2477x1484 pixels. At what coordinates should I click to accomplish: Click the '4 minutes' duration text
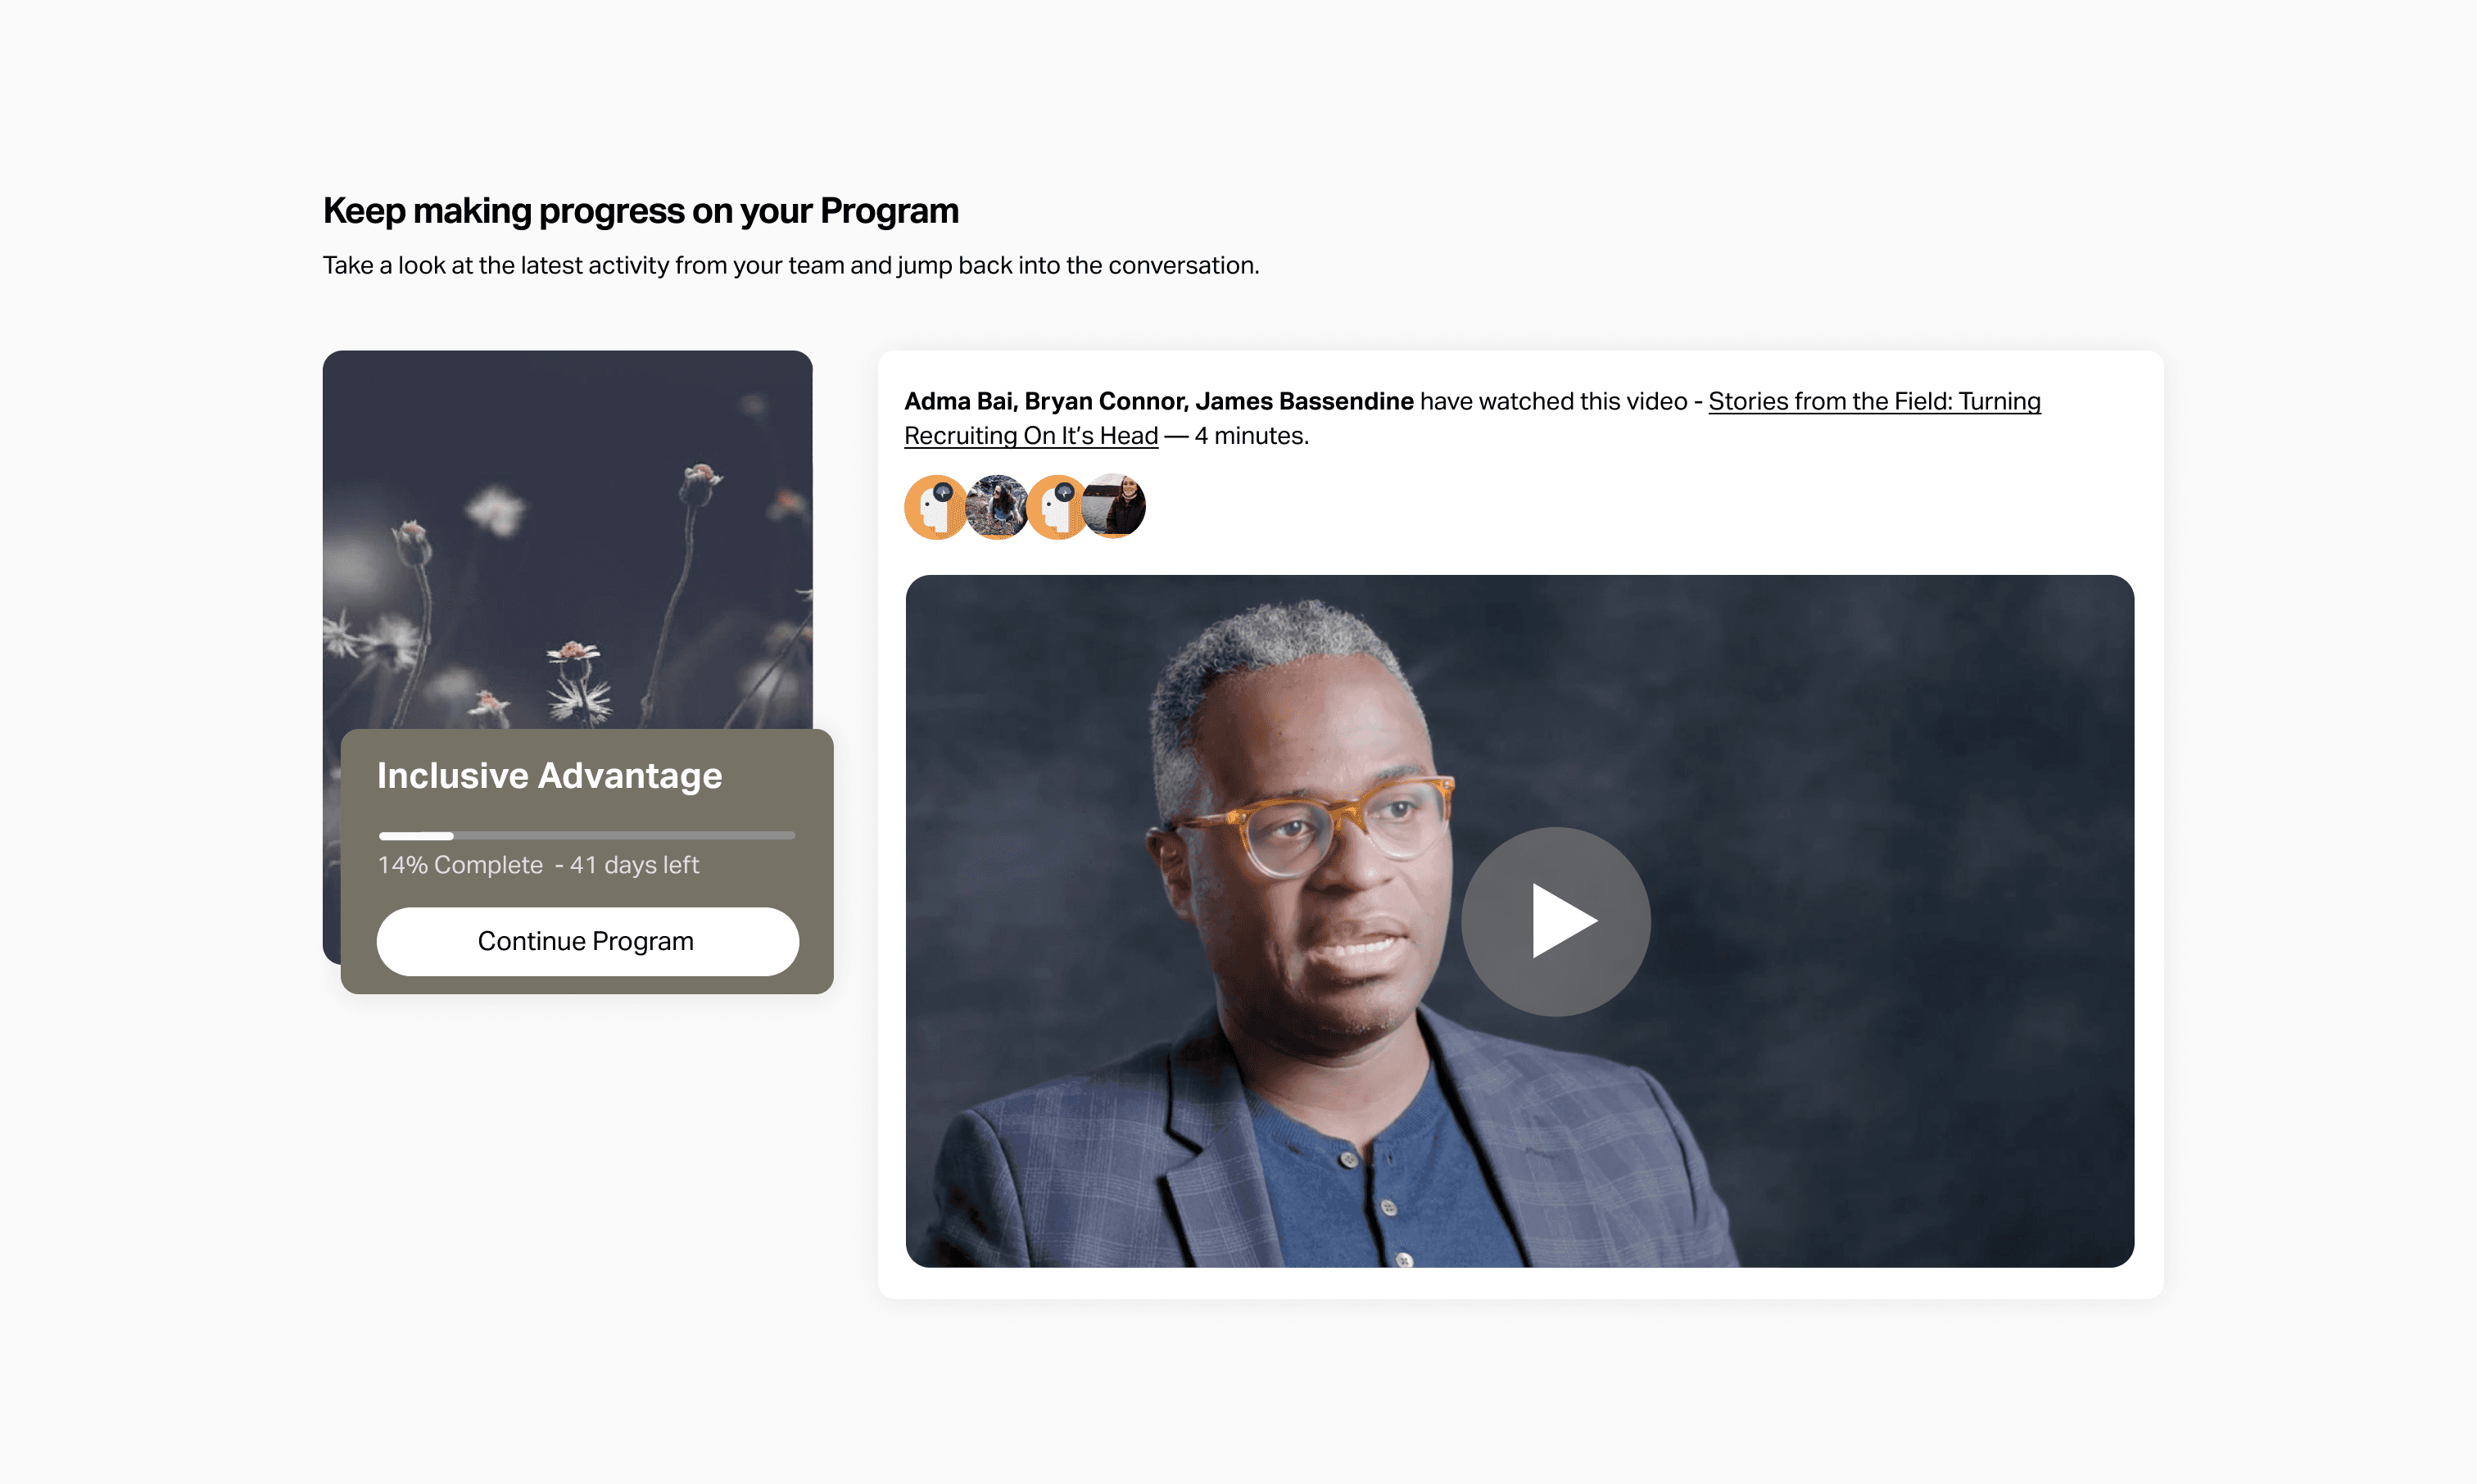(x=1250, y=436)
